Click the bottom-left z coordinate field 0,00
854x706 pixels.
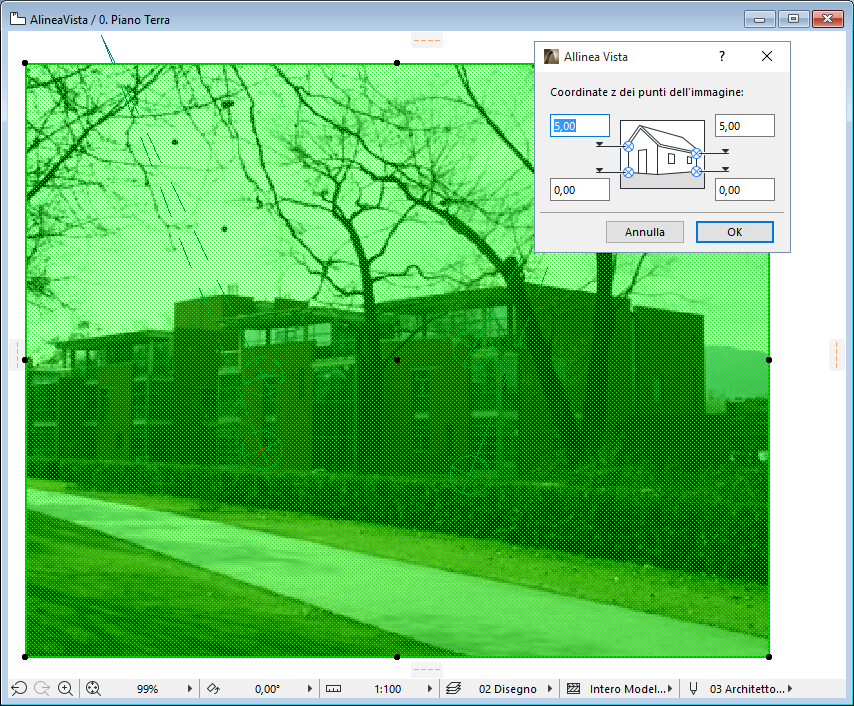[580, 190]
